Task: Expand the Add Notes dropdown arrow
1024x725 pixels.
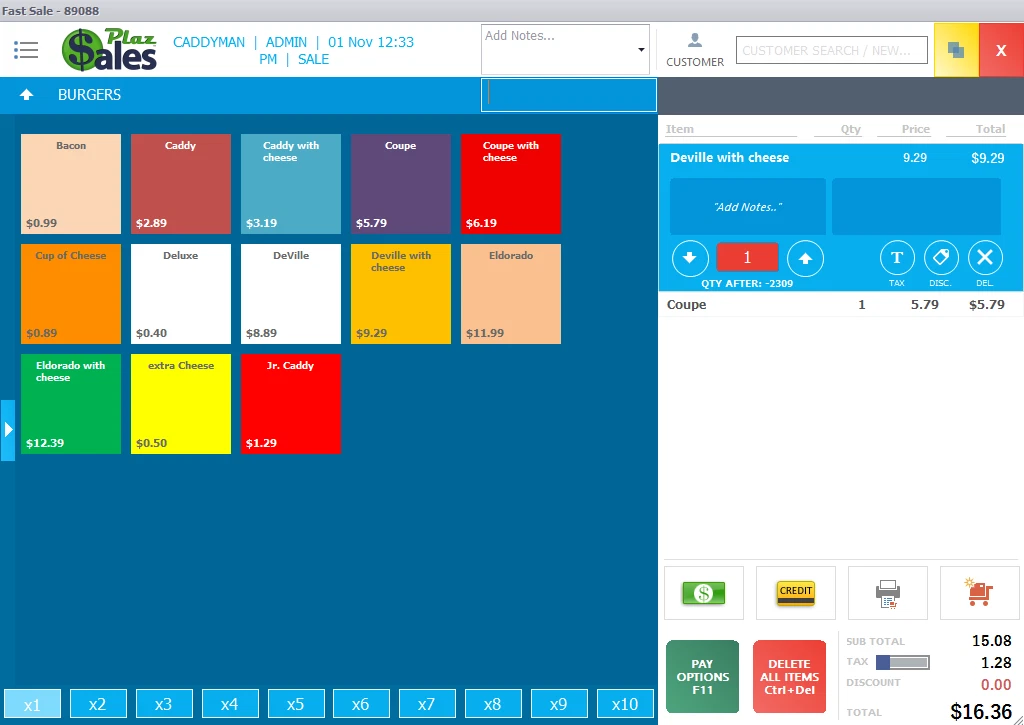Action: 641,50
